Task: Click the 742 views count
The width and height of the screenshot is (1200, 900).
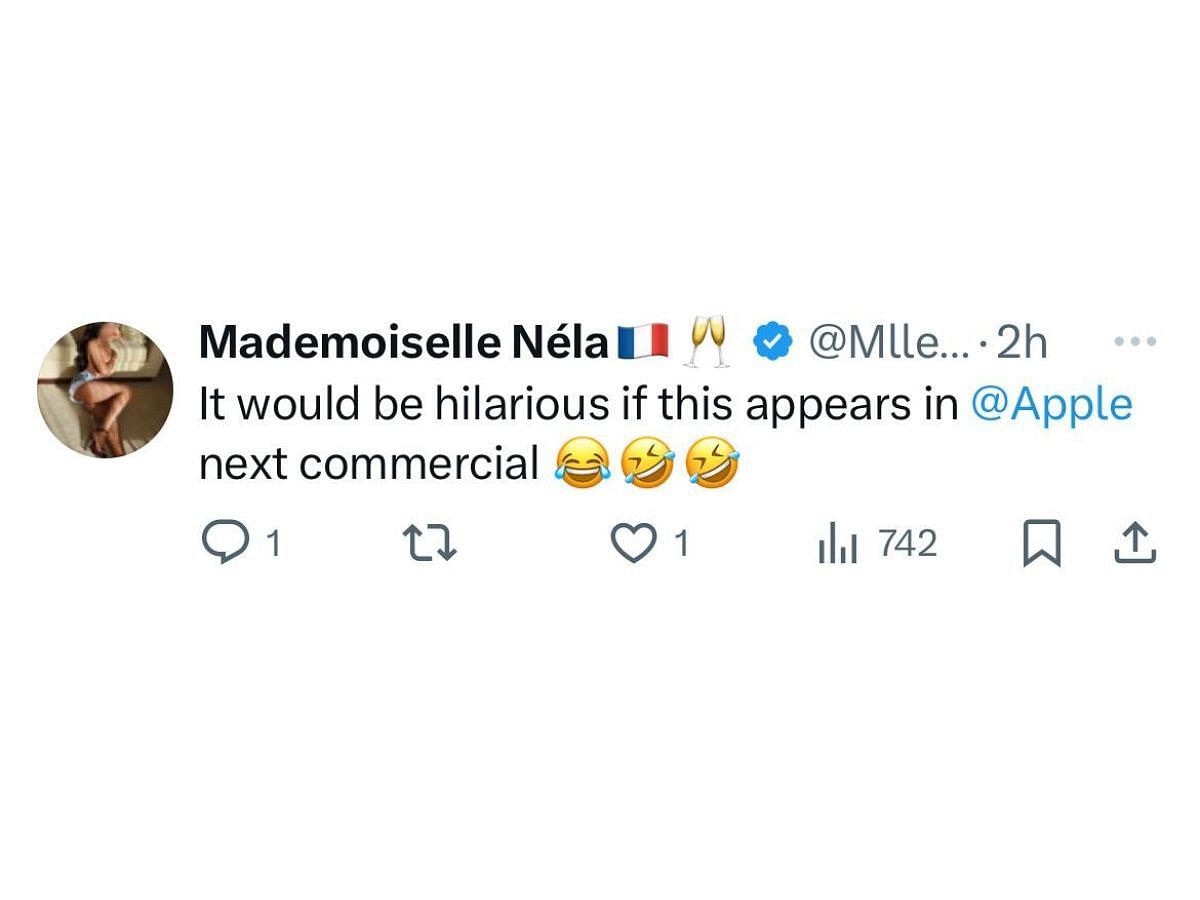Action: pyautogui.click(x=908, y=545)
